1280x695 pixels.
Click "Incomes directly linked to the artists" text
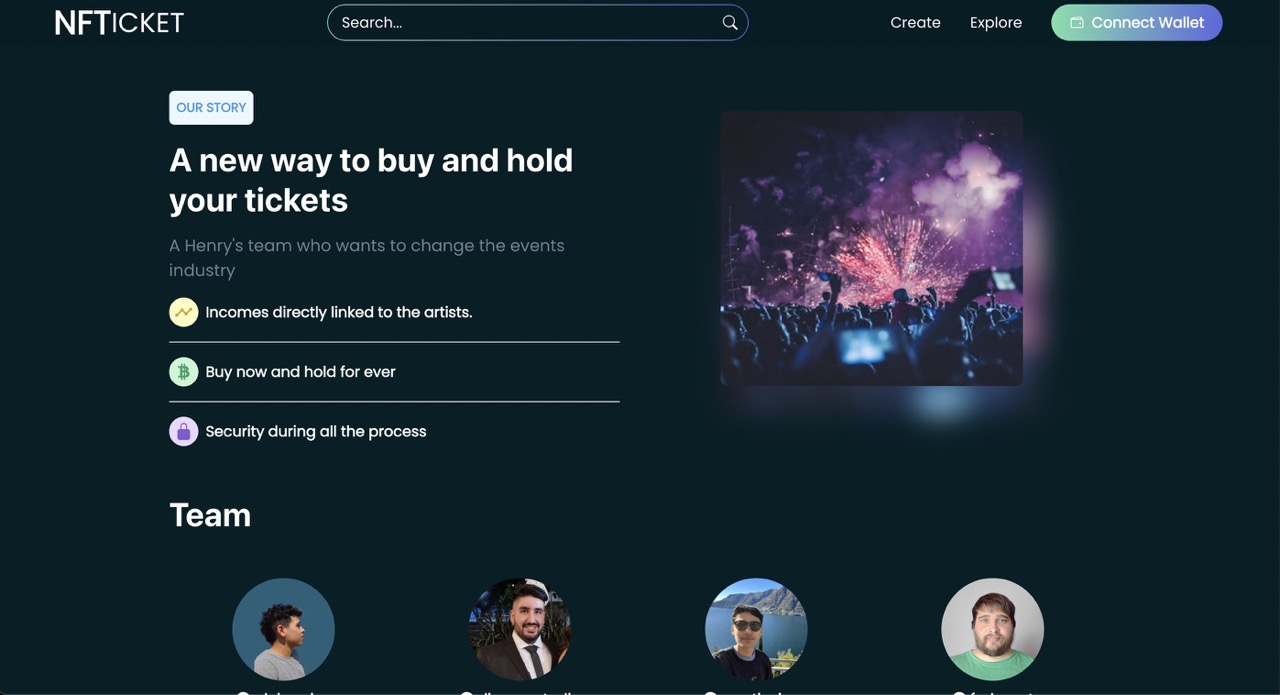pyautogui.click(x=339, y=312)
